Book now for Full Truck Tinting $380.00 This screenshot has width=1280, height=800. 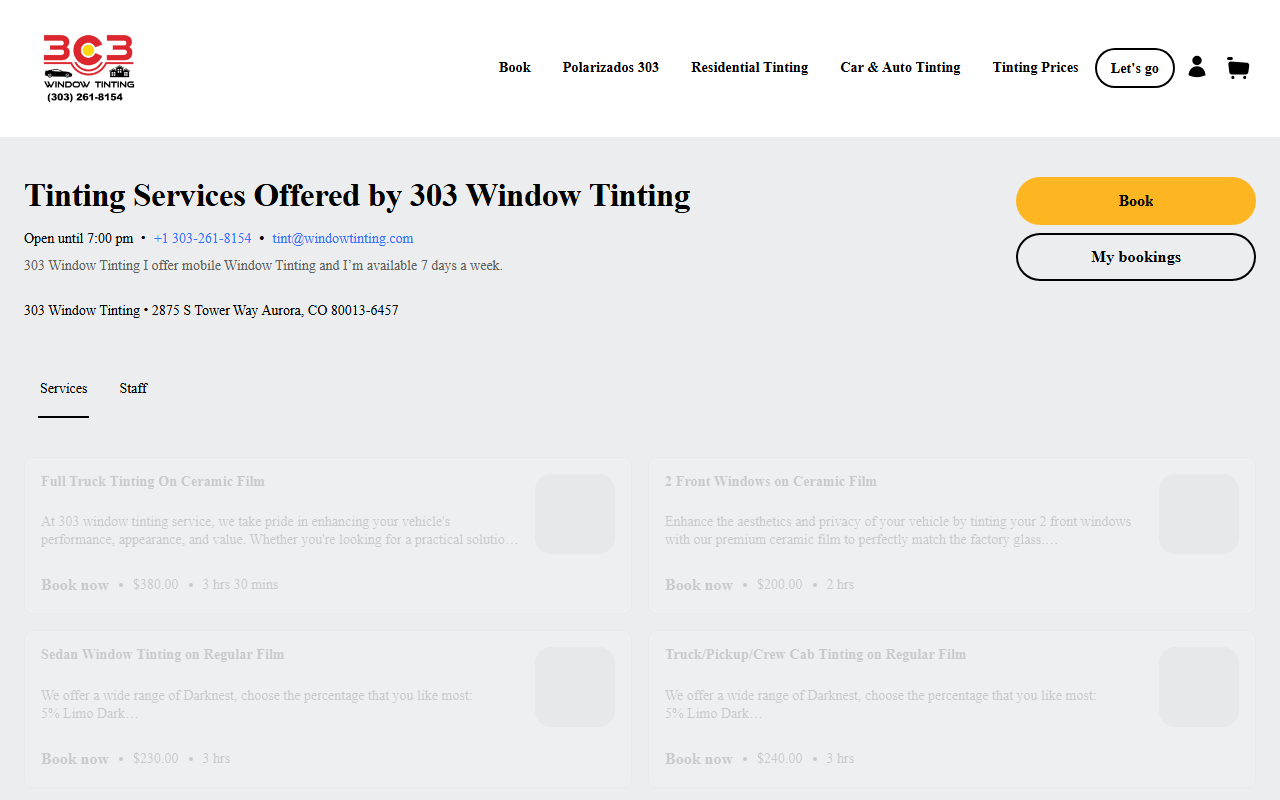pyautogui.click(x=75, y=585)
